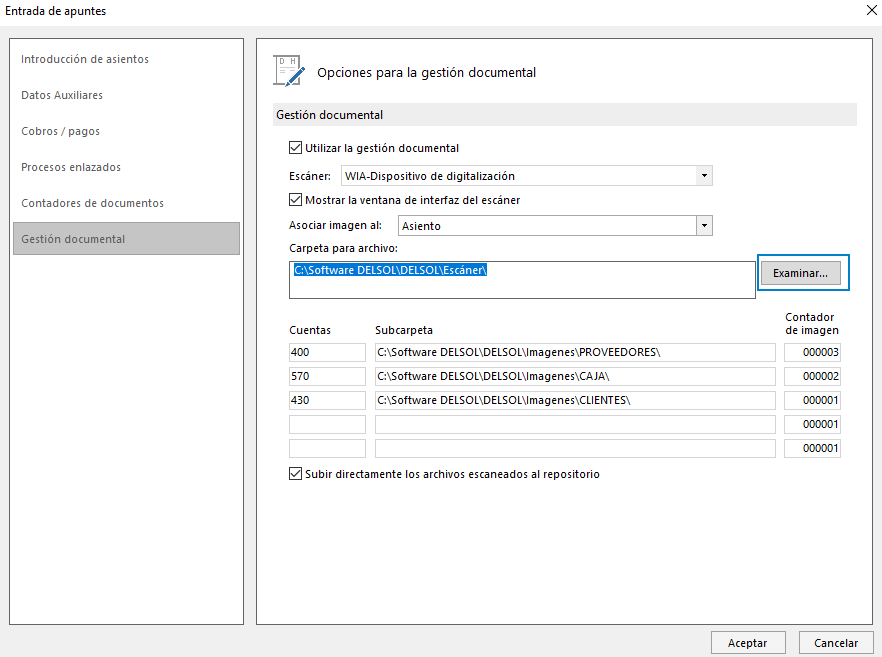Screen dimensions: 882x657
Task: Select Procesos enlazados in sidebar
Action: point(71,167)
